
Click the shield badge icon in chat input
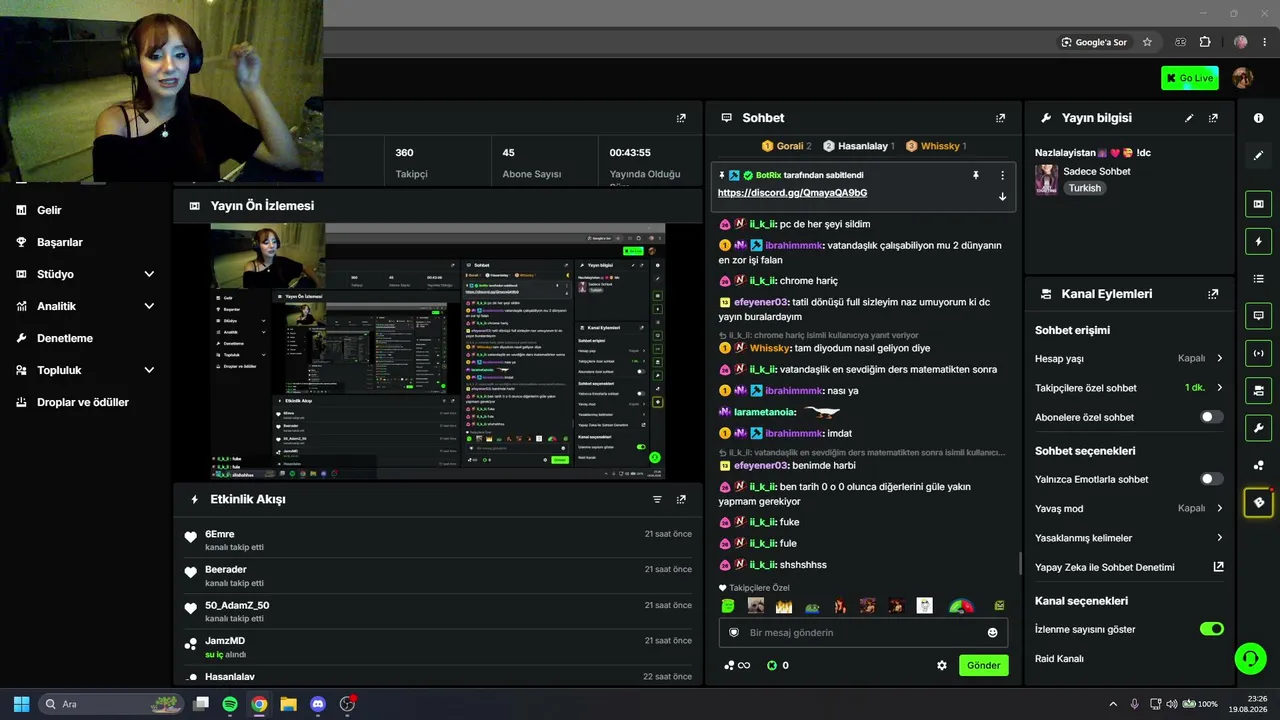(x=733, y=632)
